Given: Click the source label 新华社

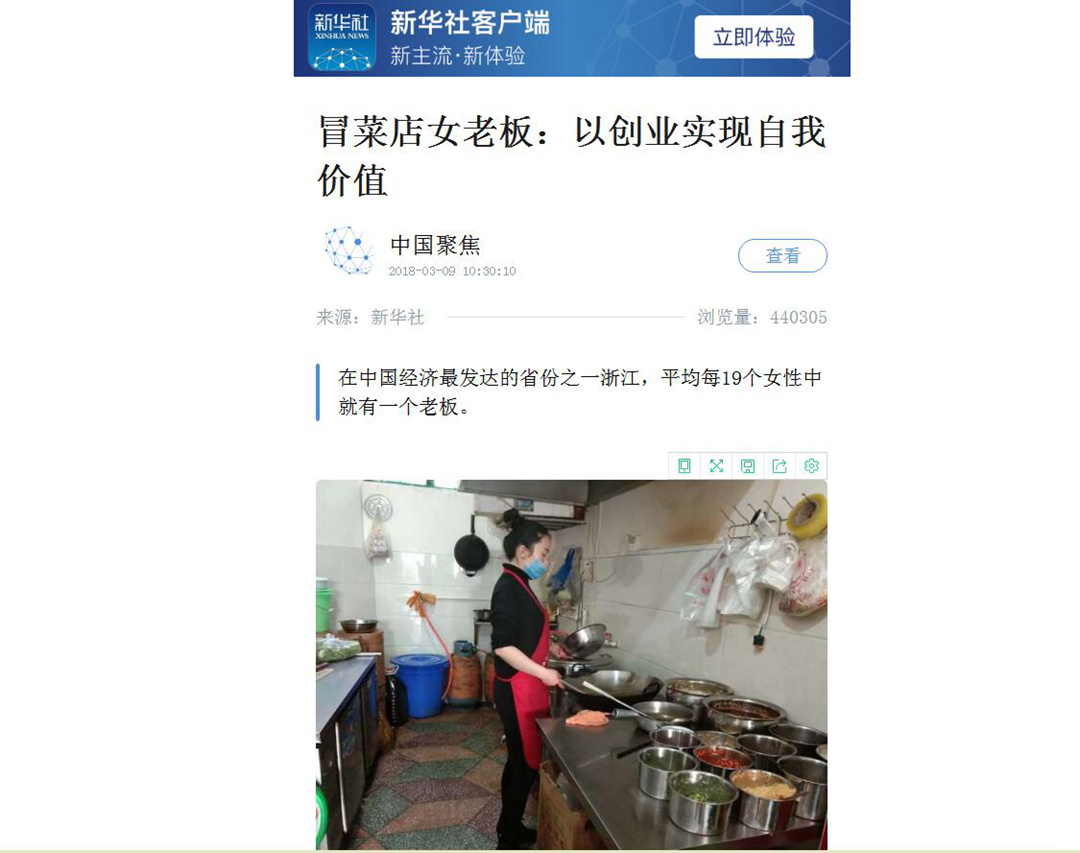Looking at the screenshot, I should pos(397,317).
